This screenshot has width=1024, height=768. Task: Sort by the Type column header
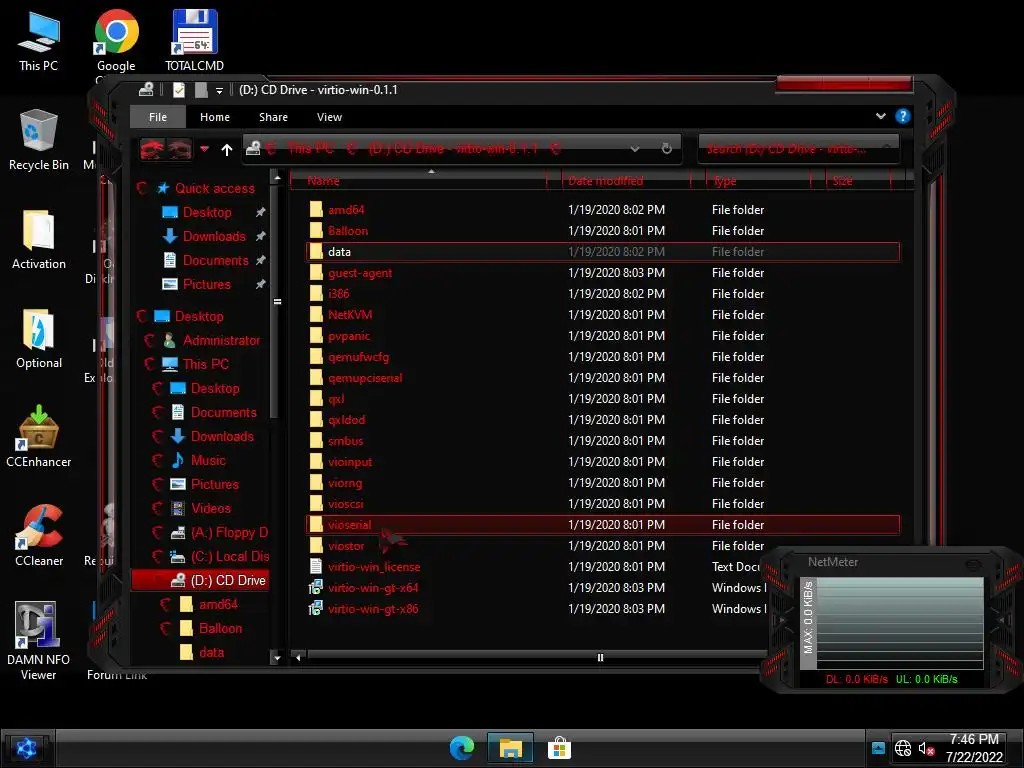point(758,180)
